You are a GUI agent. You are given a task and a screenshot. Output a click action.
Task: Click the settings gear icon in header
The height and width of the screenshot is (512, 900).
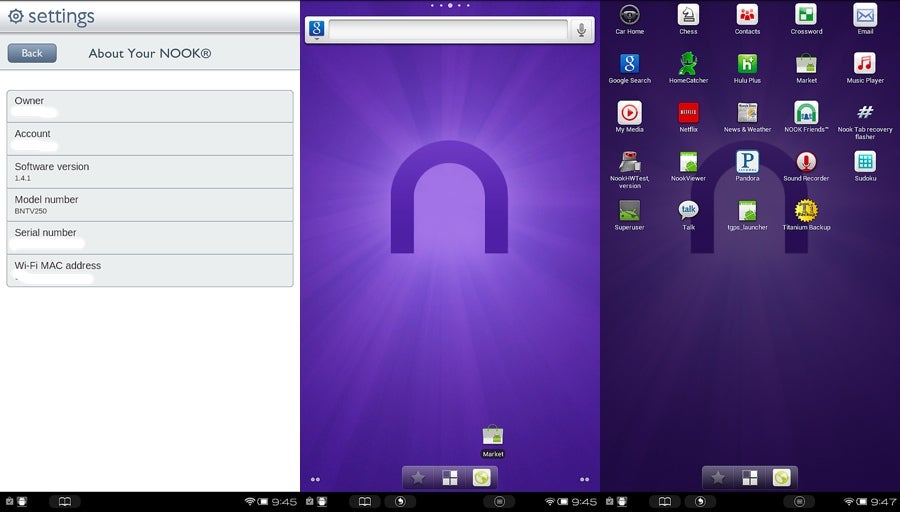(16, 16)
